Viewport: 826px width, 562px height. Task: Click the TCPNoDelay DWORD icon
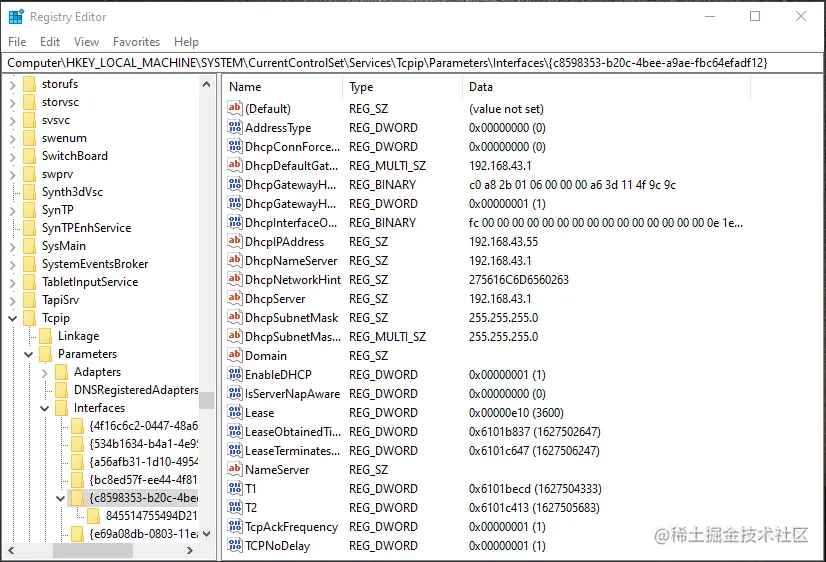tap(234, 545)
